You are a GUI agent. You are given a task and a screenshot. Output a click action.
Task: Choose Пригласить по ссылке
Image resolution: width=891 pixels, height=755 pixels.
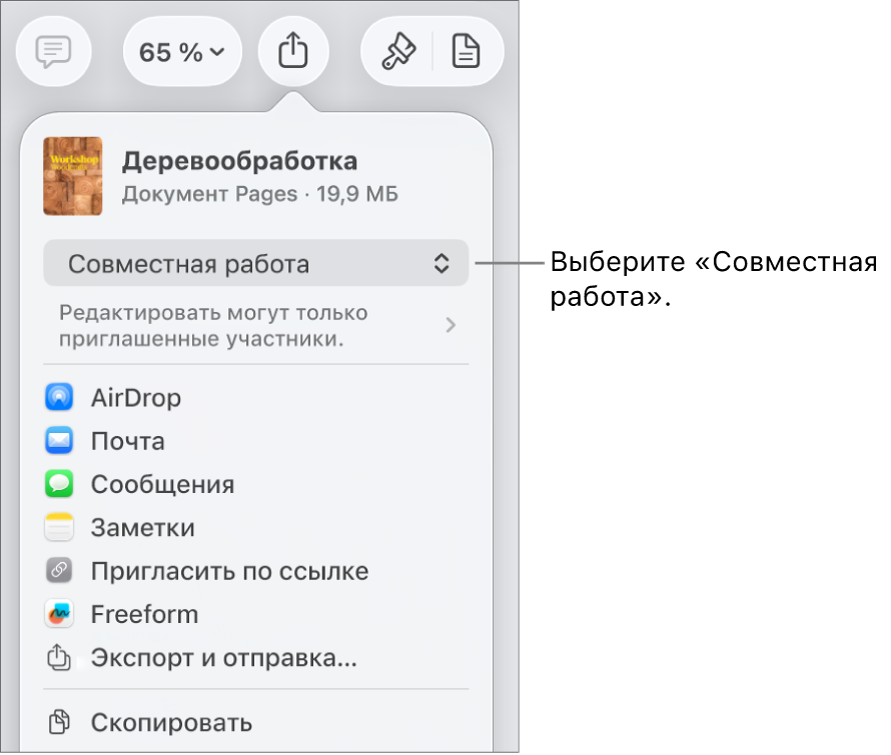[230, 572]
